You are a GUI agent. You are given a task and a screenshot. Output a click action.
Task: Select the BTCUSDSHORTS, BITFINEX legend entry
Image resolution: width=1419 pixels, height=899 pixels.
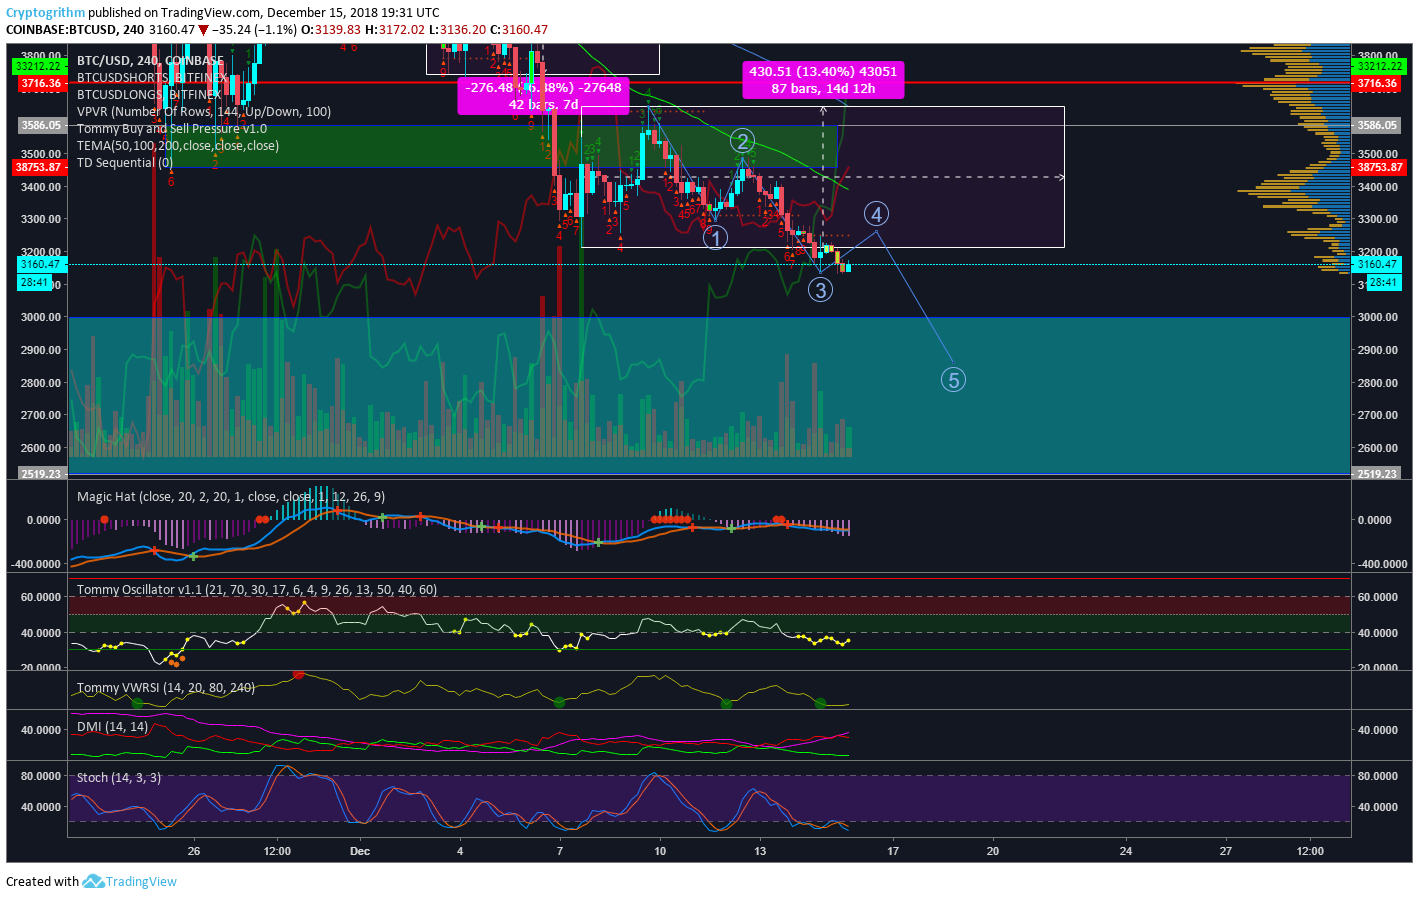[152, 78]
